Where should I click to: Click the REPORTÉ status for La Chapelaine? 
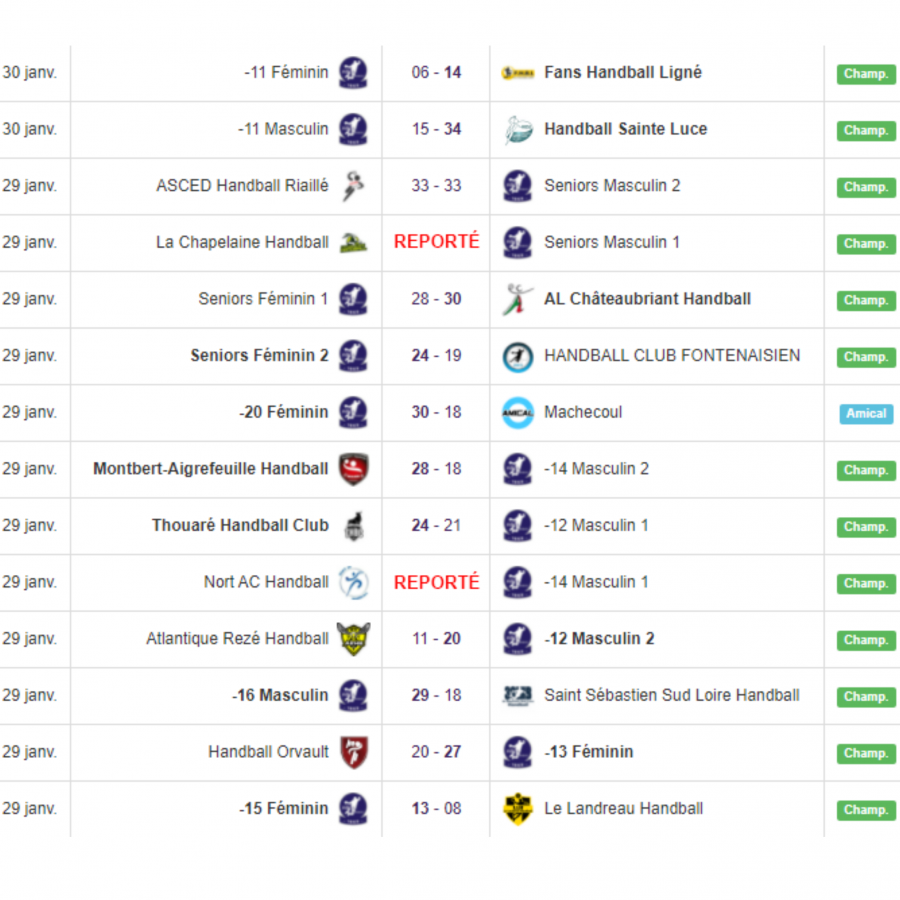click(436, 242)
